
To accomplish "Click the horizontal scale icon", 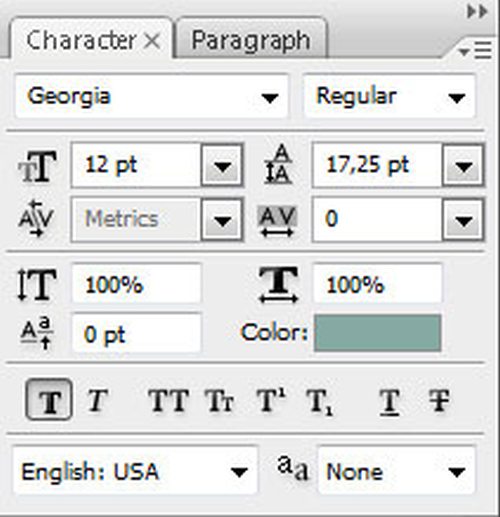I will (x=278, y=285).
